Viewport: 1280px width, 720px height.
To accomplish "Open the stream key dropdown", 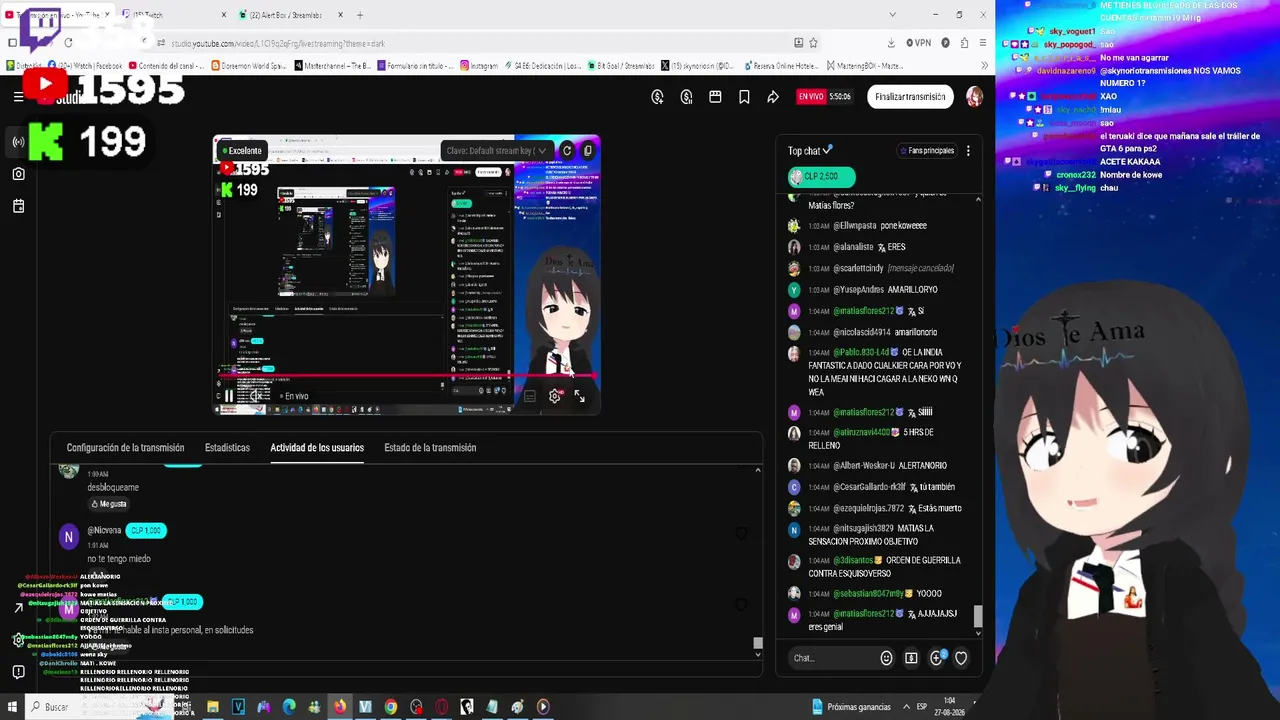I will [496, 151].
